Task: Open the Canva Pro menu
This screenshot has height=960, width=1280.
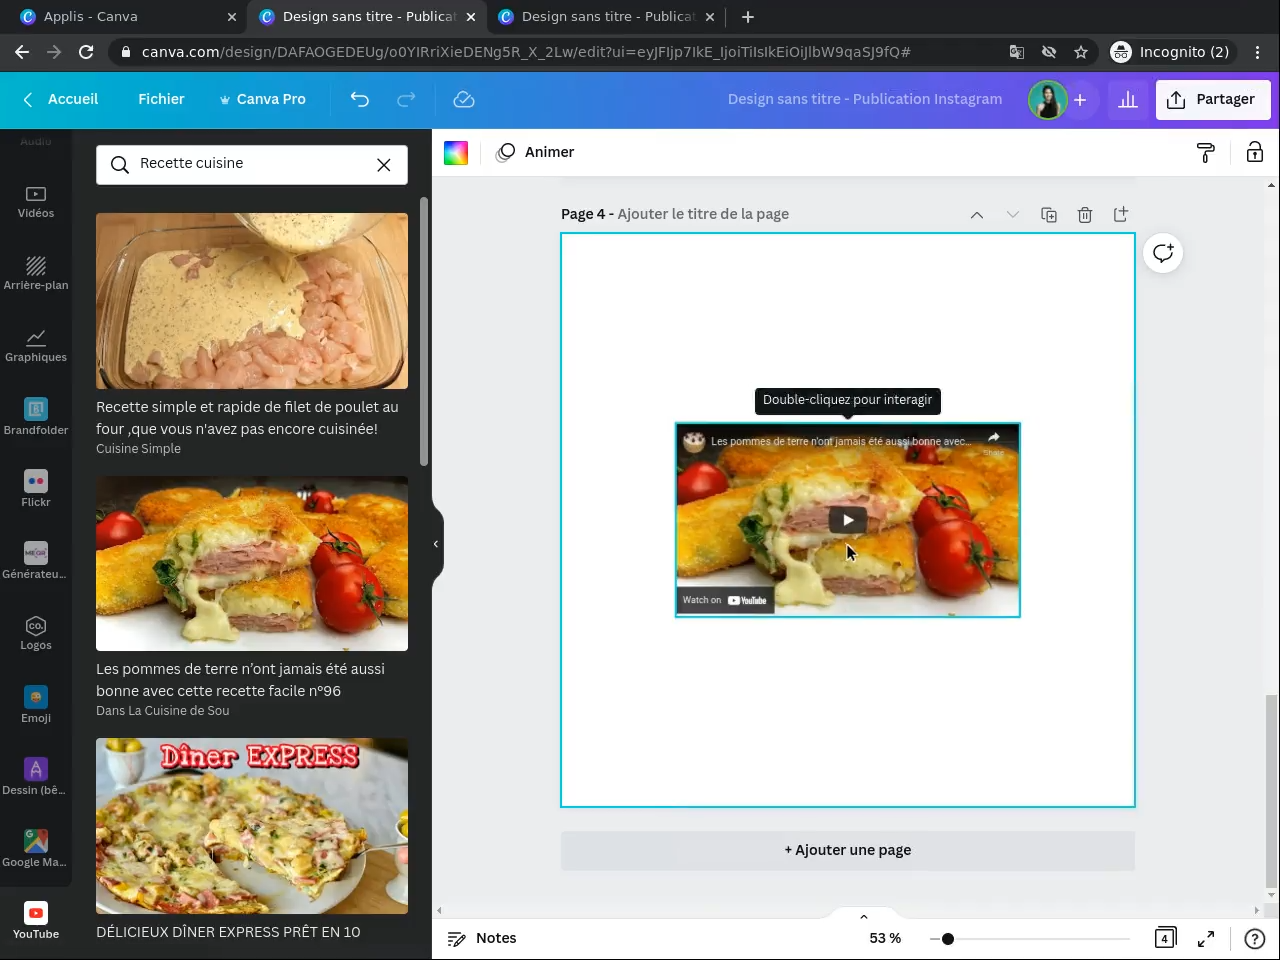Action: point(263,99)
